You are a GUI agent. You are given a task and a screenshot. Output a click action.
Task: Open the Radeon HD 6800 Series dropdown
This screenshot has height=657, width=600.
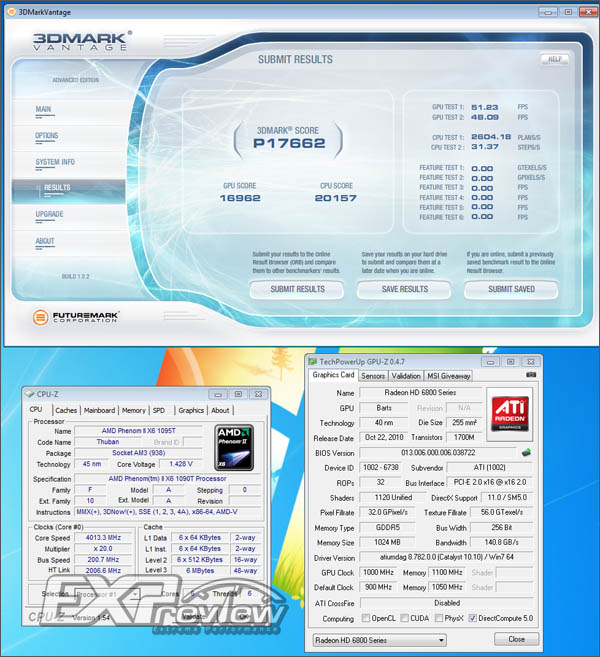point(380,640)
